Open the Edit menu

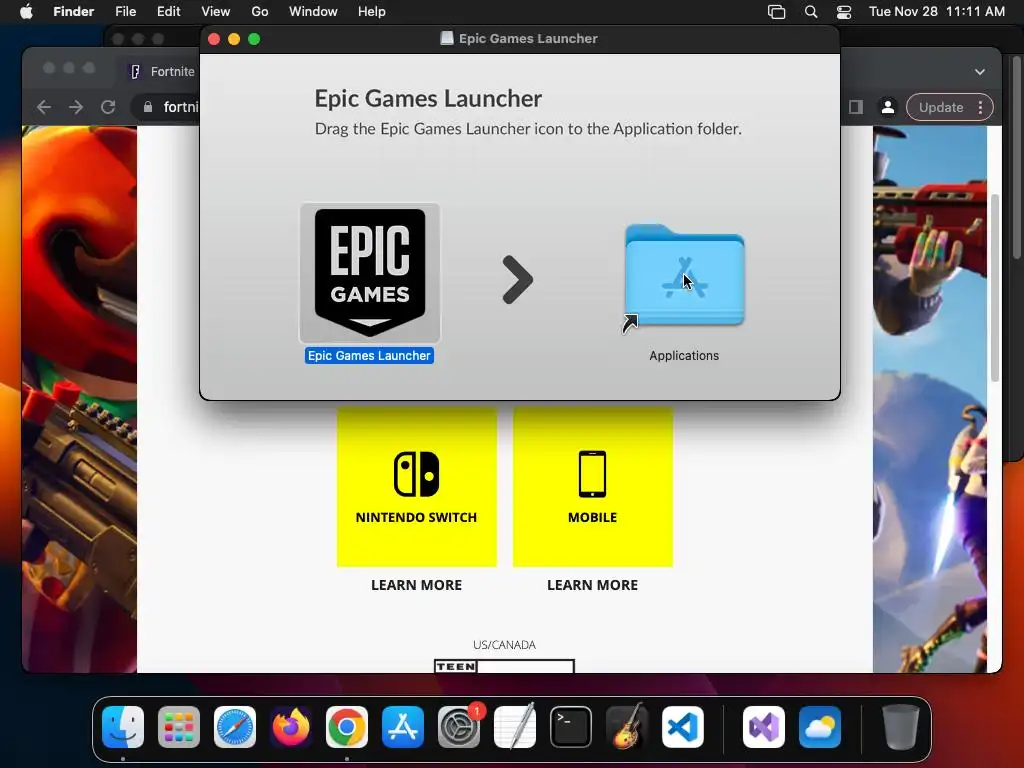168,12
